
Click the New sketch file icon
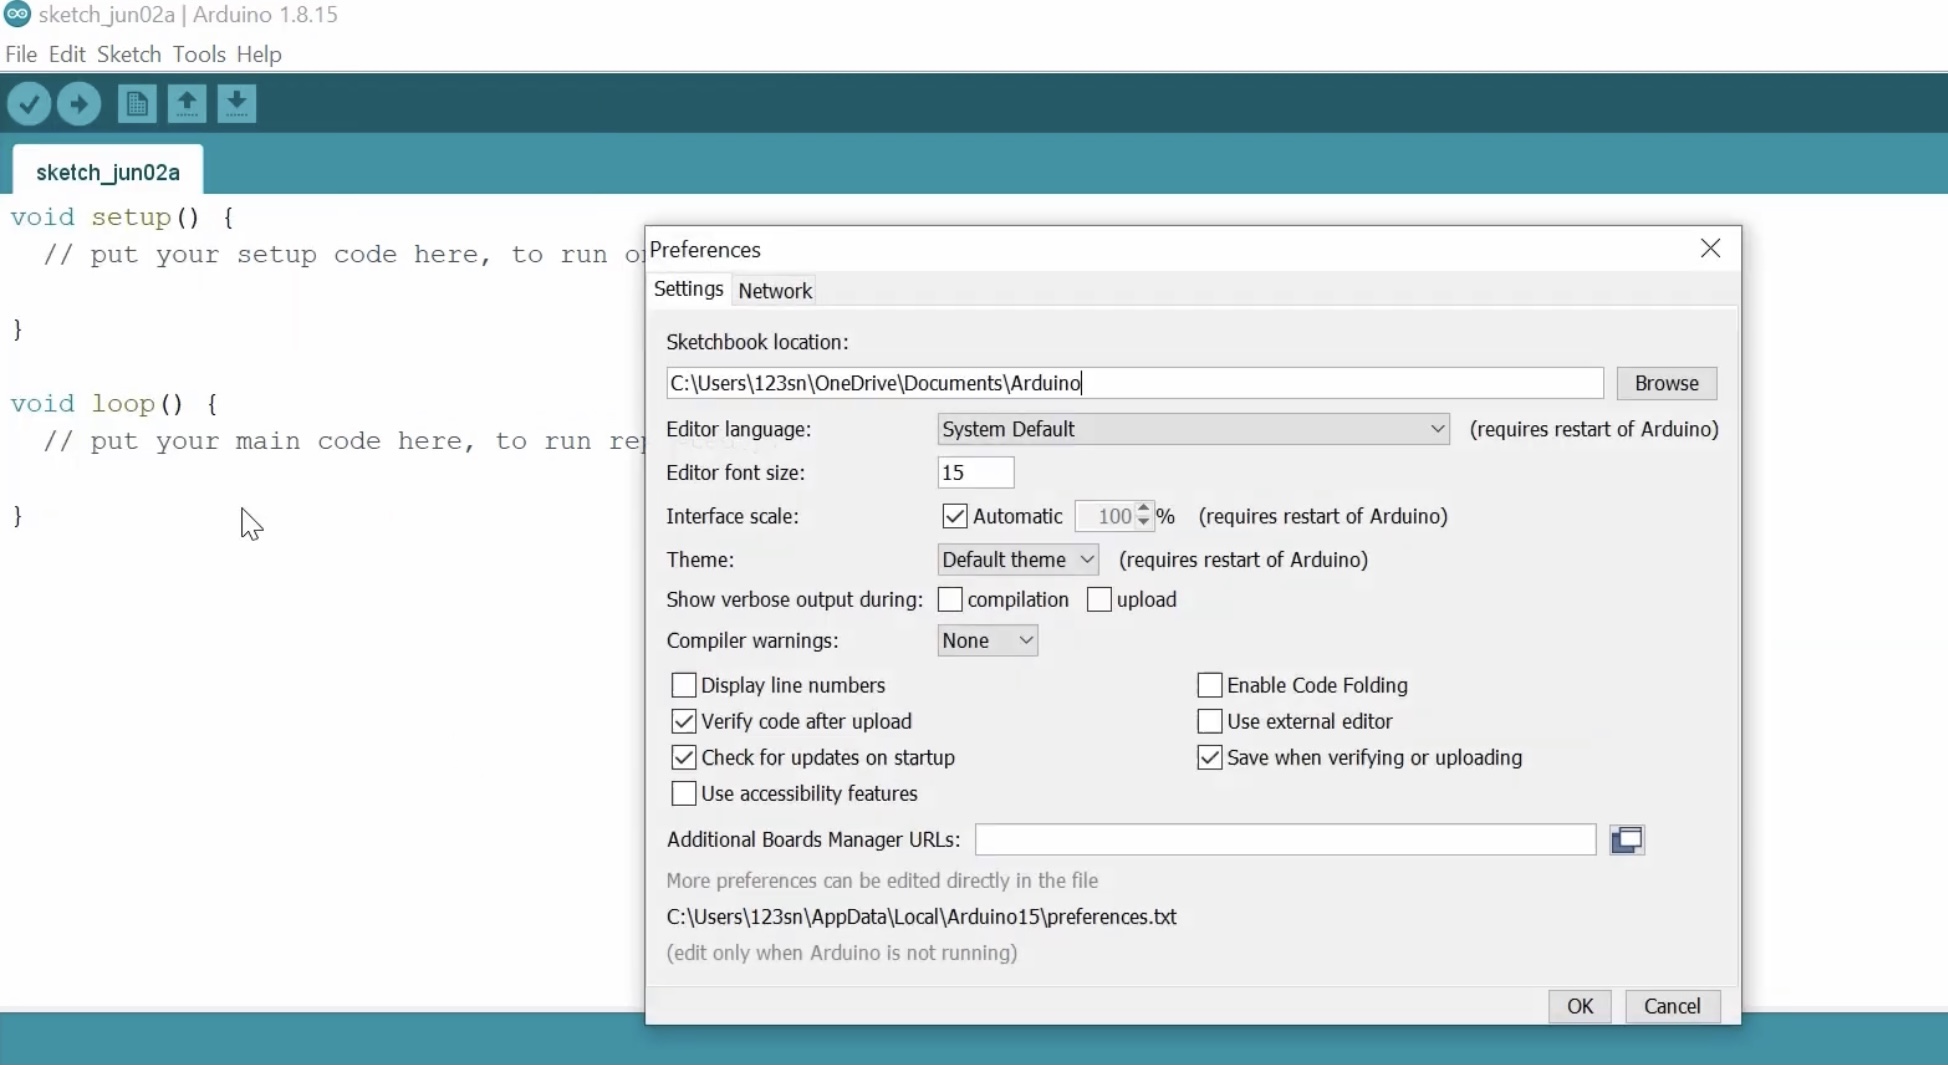[137, 104]
